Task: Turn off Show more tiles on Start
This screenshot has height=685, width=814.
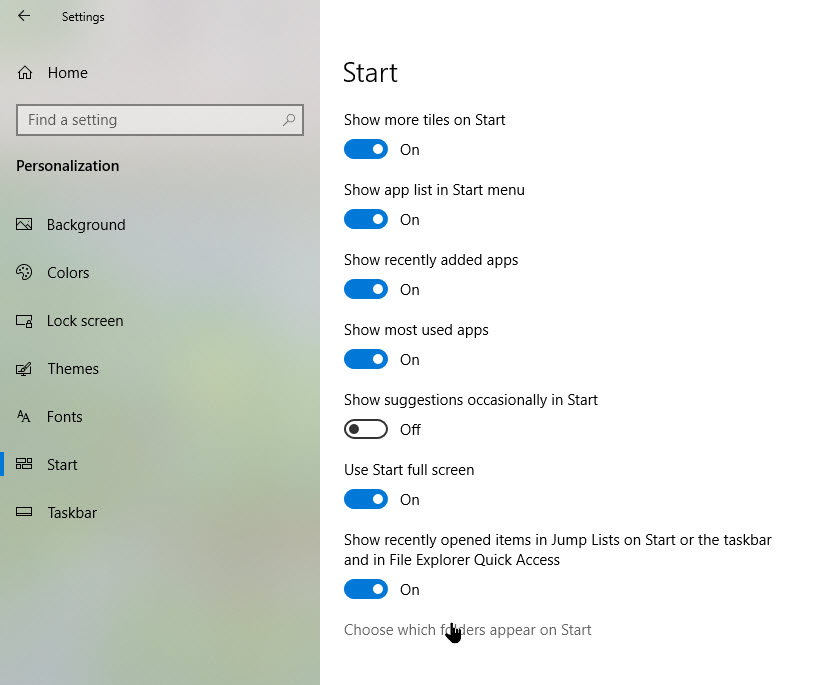Action: 365,149
